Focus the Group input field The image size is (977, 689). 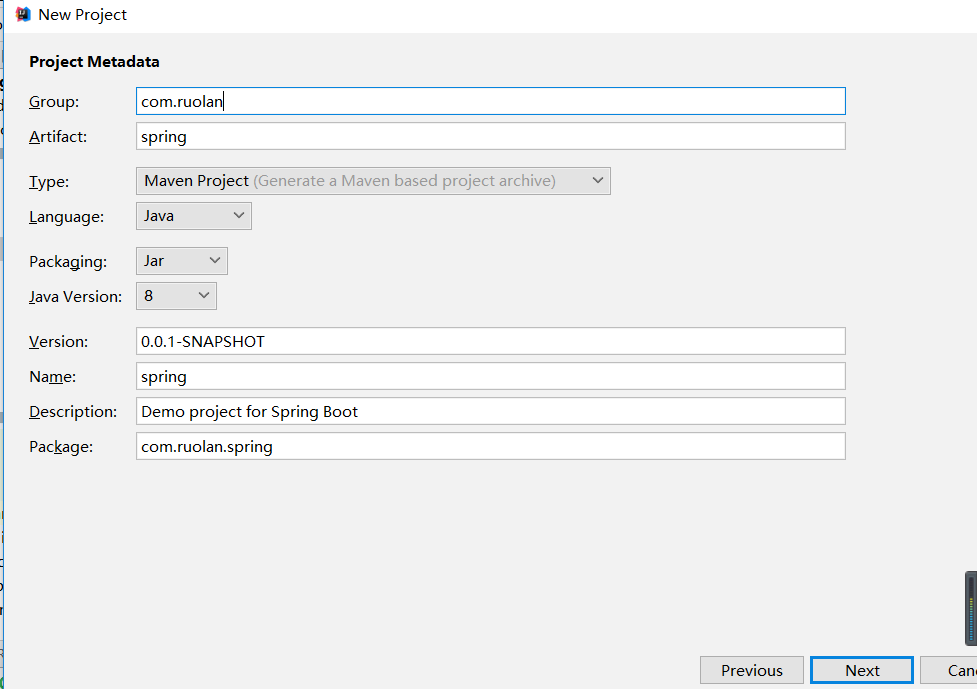point(490,101)
